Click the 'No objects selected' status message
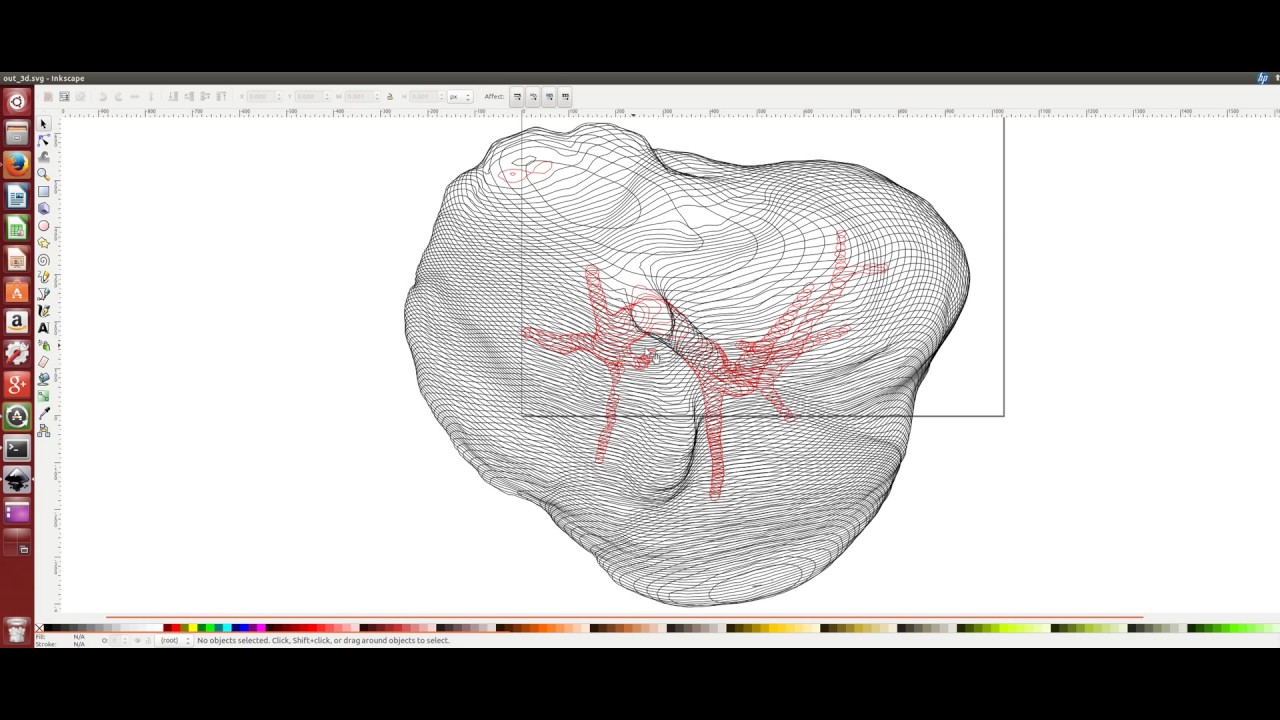Viewport: 1280px width, 720px height. click(324, 640)
